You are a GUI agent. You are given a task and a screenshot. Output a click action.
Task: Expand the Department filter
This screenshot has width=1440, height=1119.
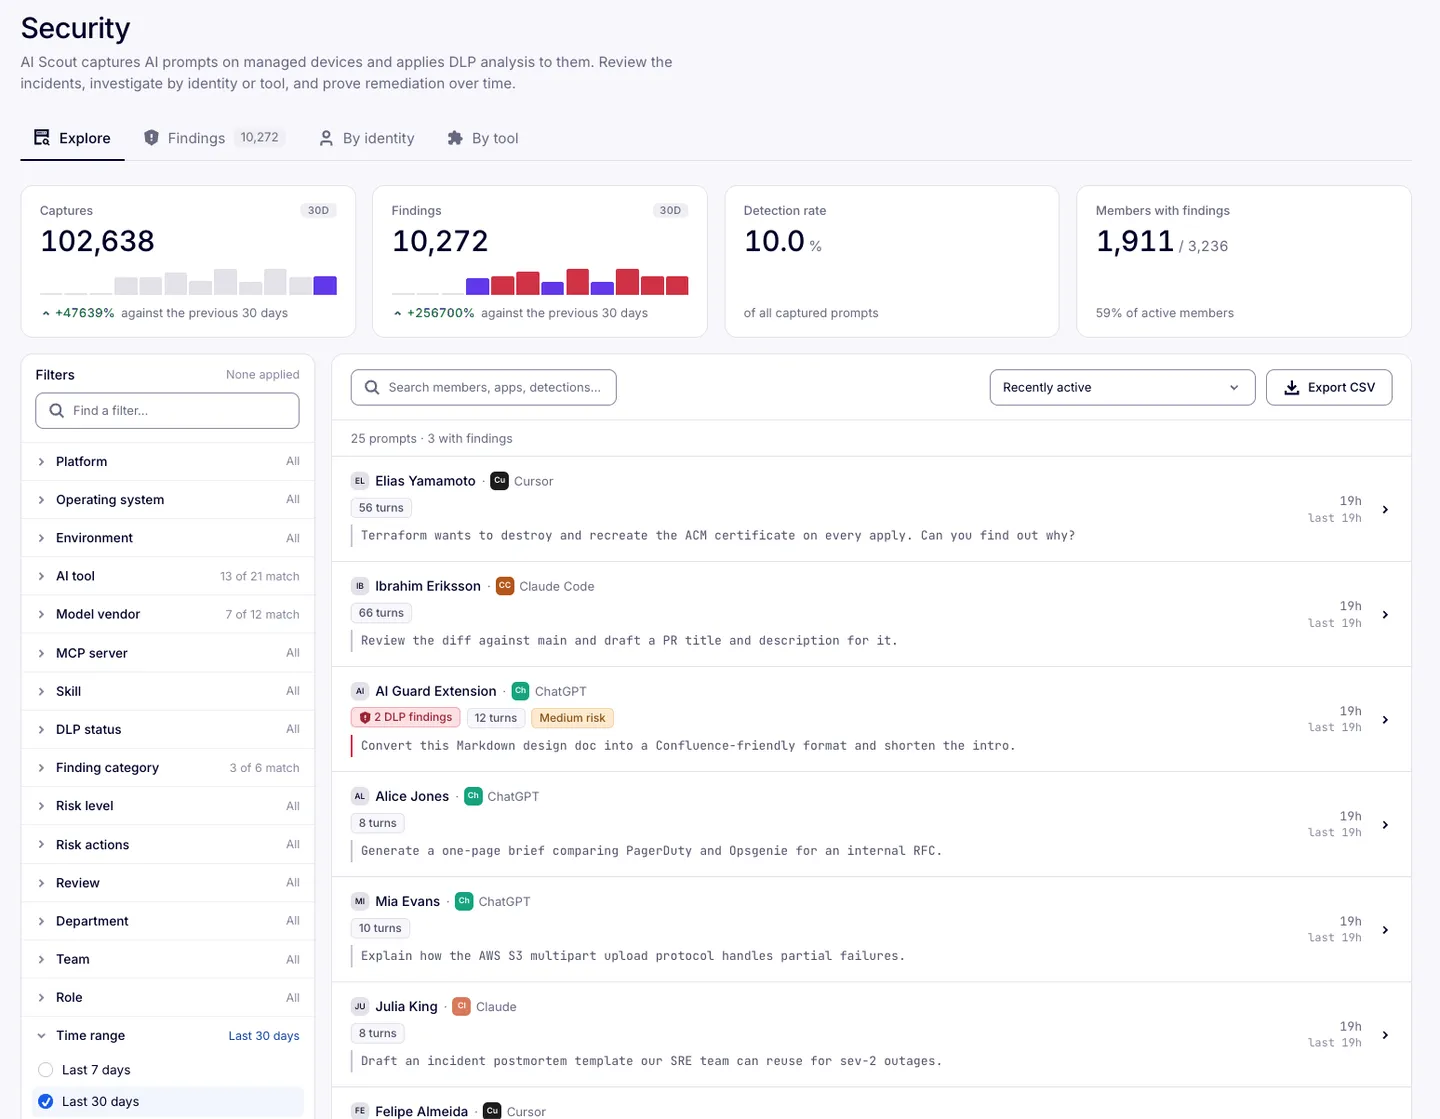pyautogui.click(x=168, y=921)
